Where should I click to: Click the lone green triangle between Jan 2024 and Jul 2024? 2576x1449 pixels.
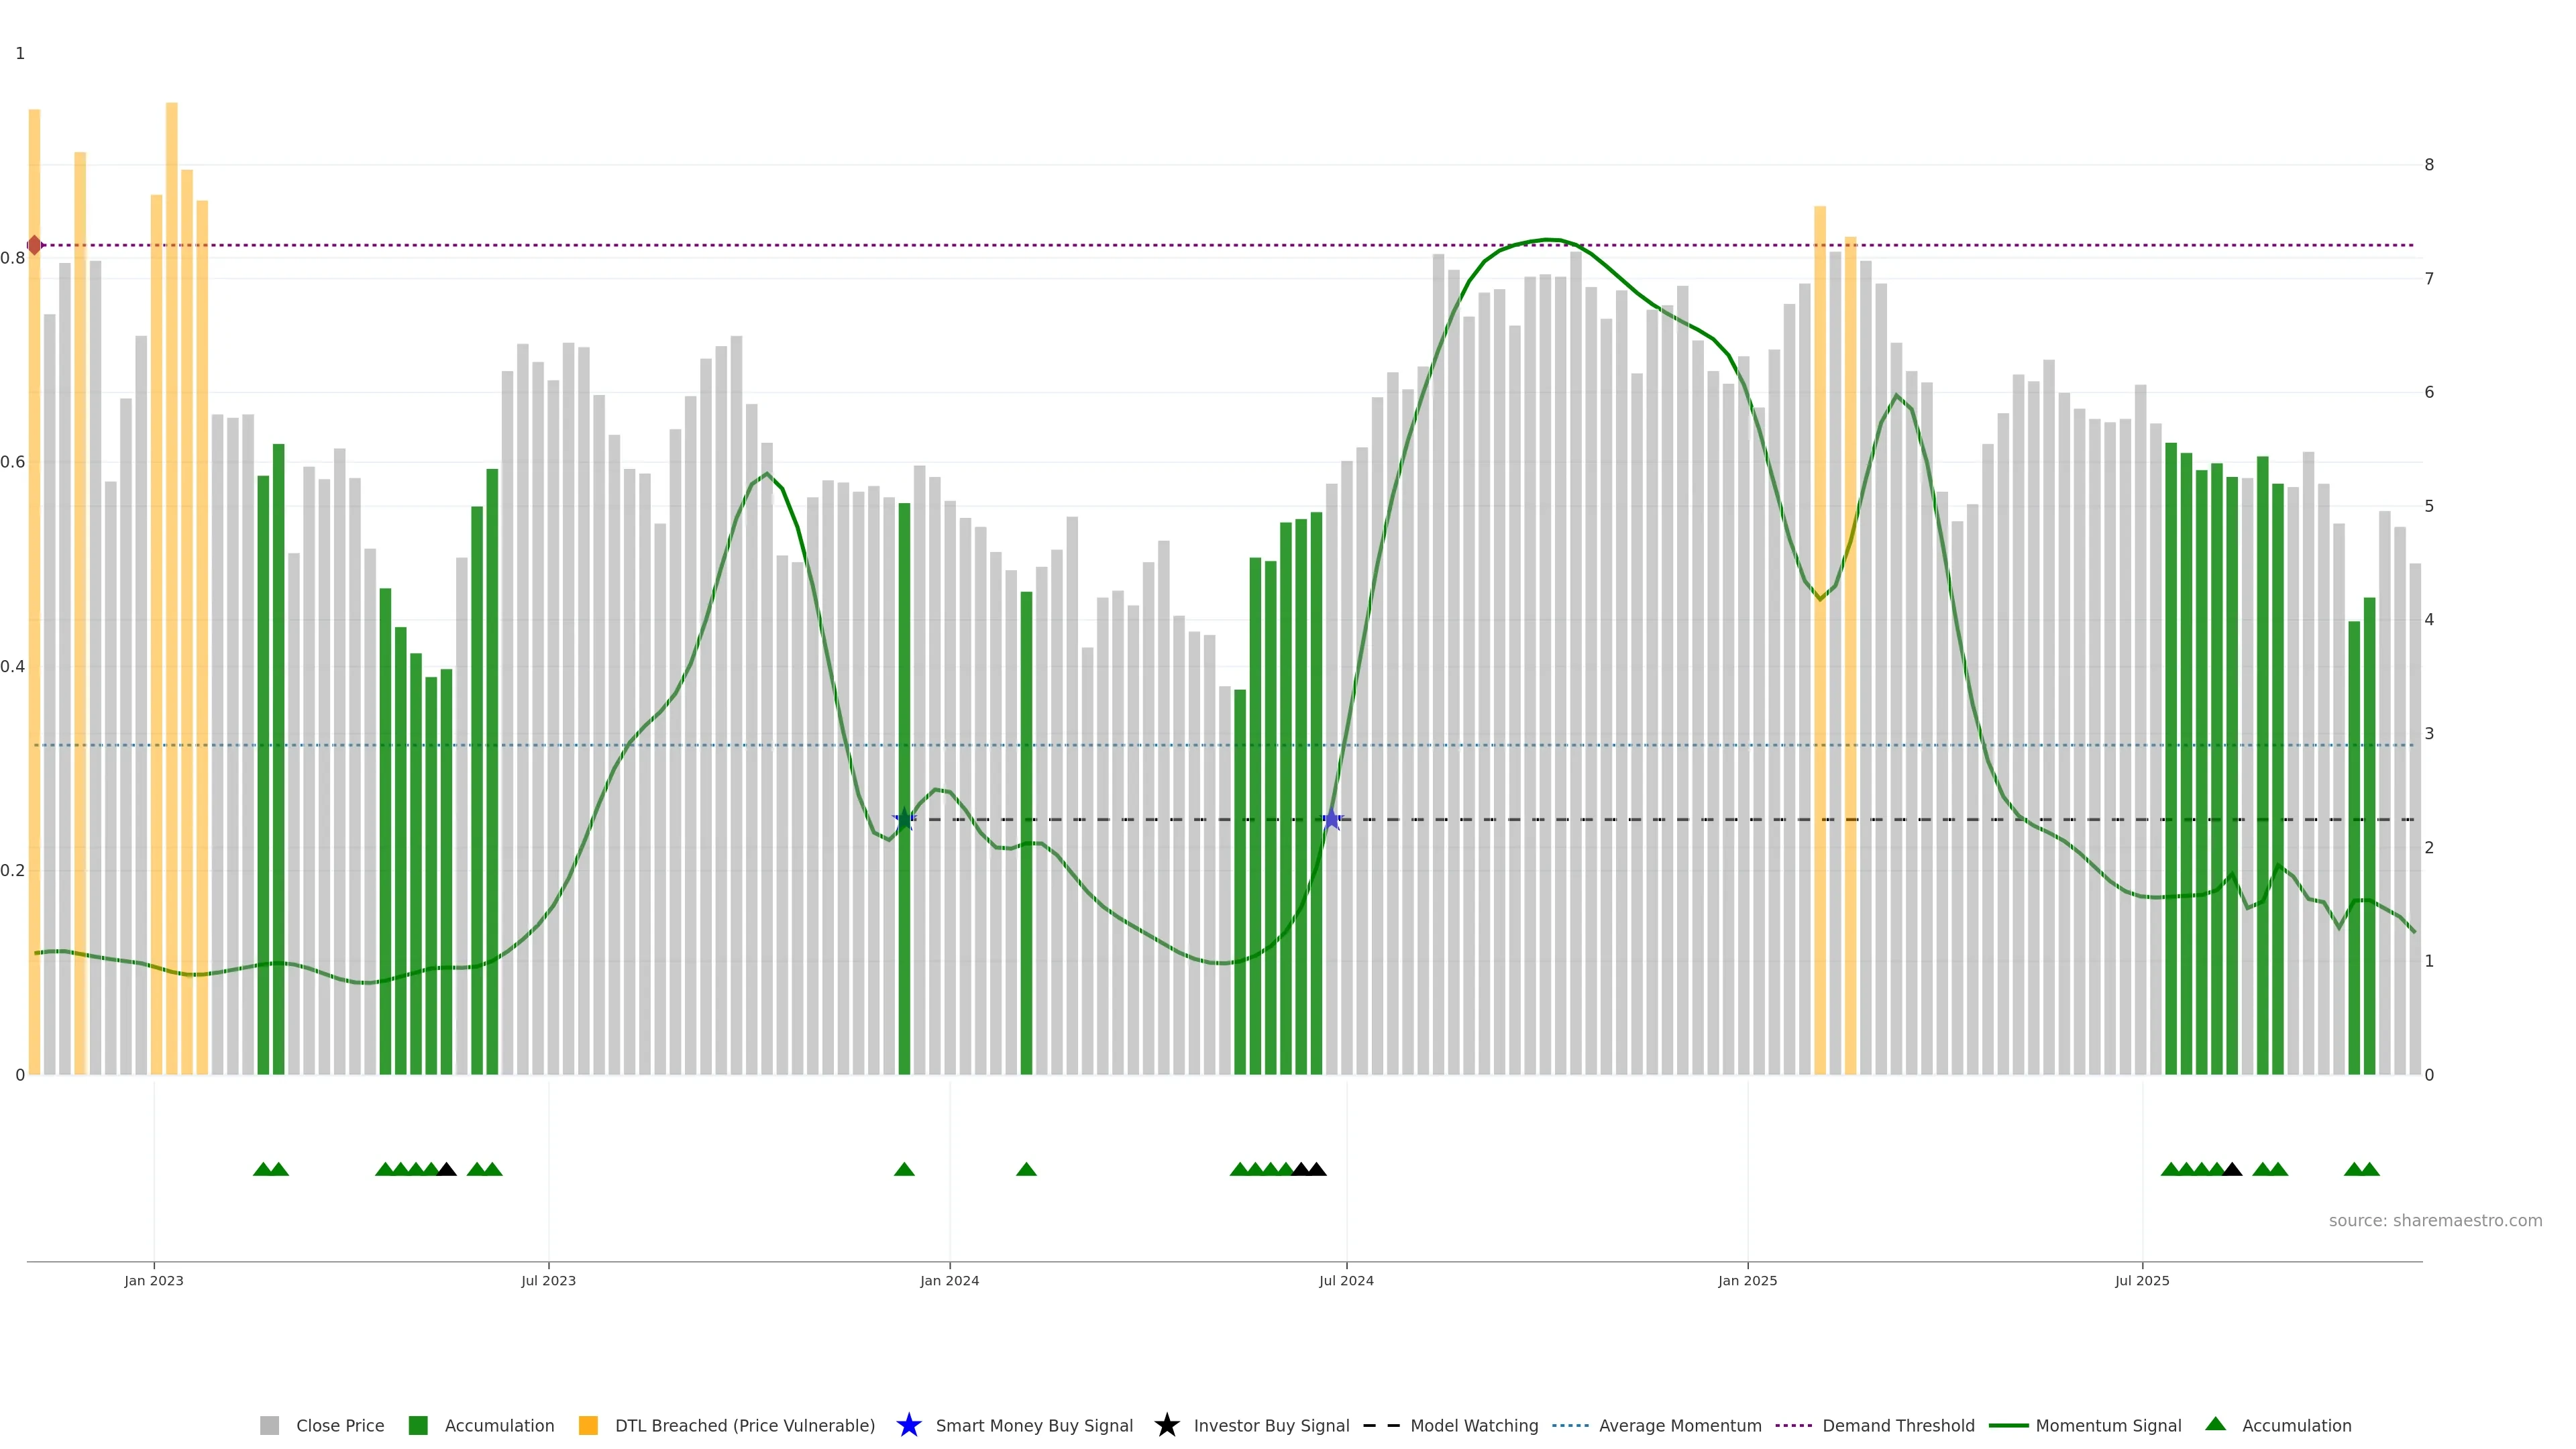coord(1026,1169)
